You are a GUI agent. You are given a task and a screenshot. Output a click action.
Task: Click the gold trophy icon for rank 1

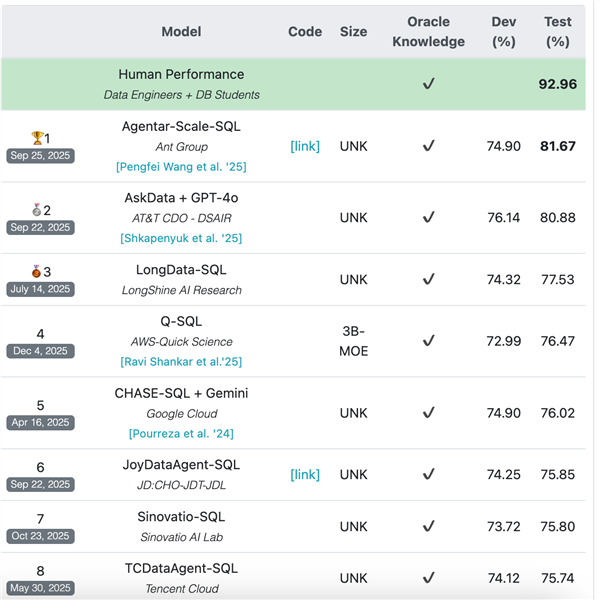click(36, 137)
